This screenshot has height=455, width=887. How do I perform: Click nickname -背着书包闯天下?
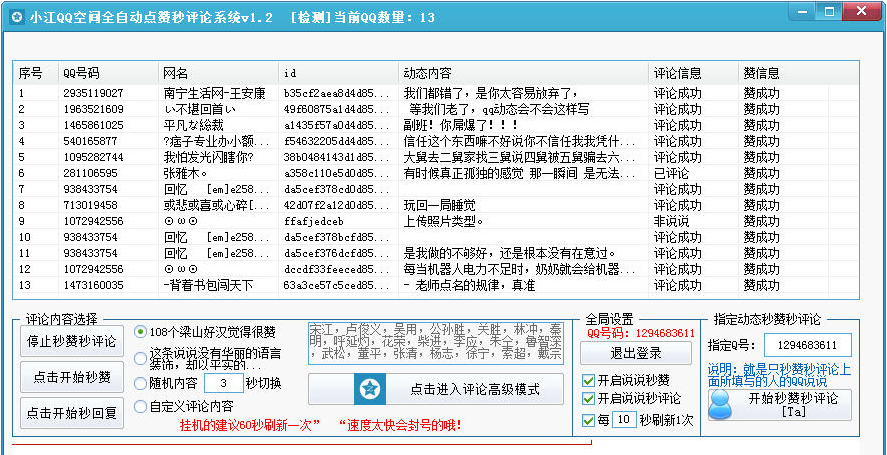(208, 286)
